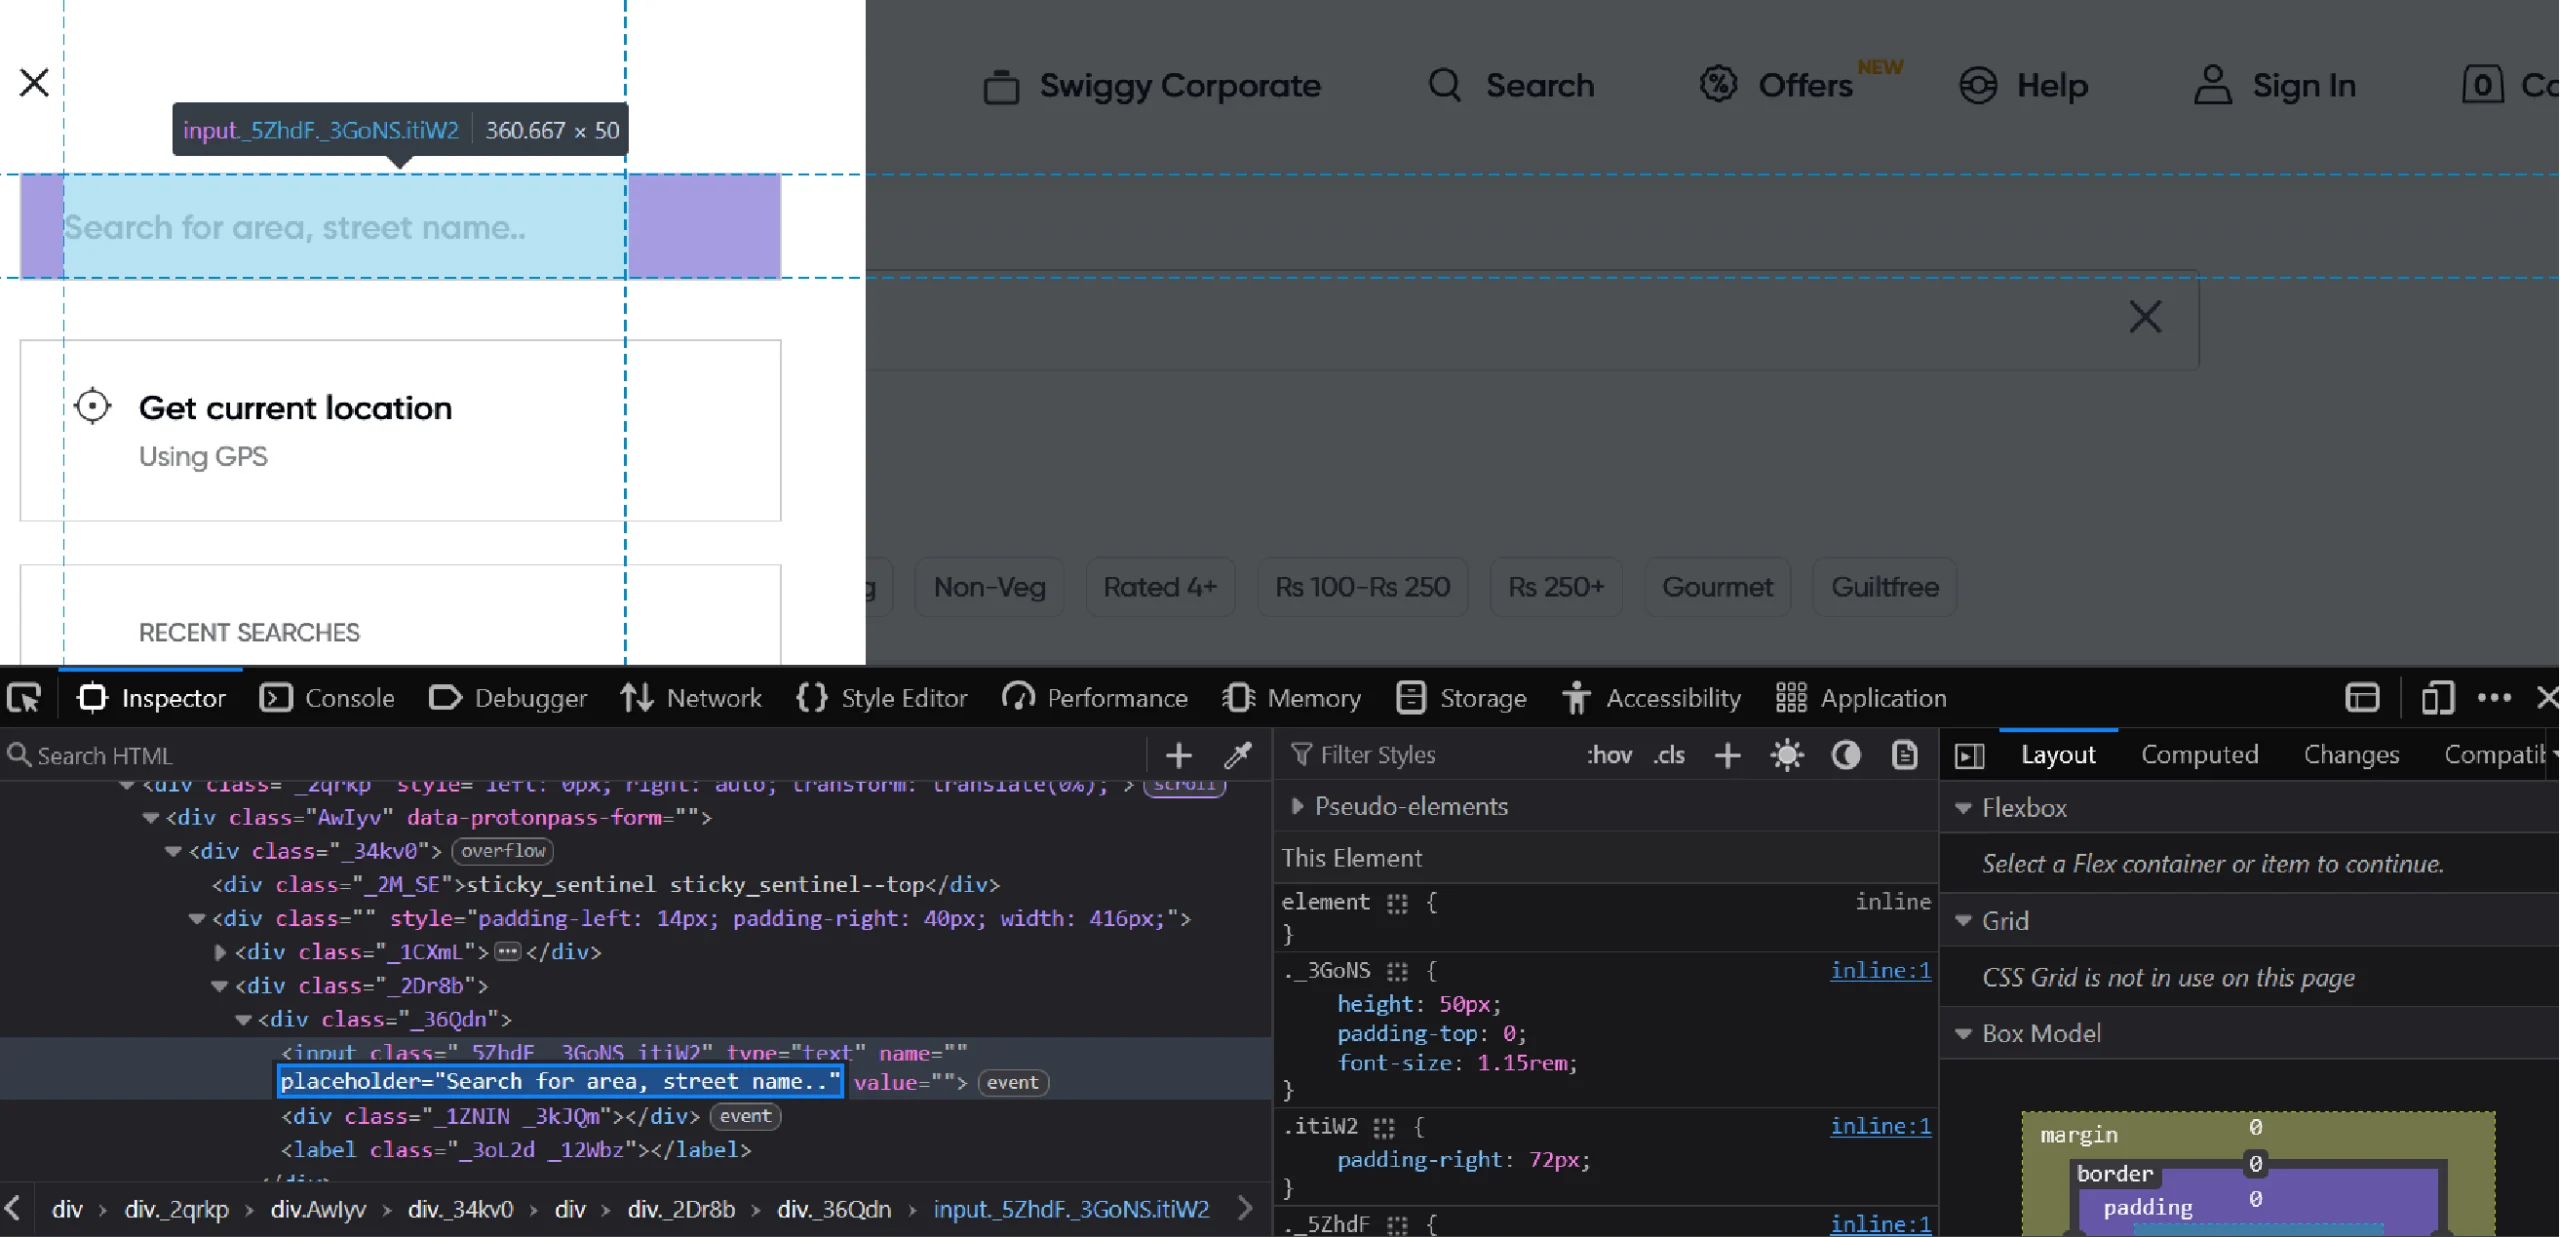Switch to the Console tab
Screen dimensions: 2560x1237
[x=327, y=697]
